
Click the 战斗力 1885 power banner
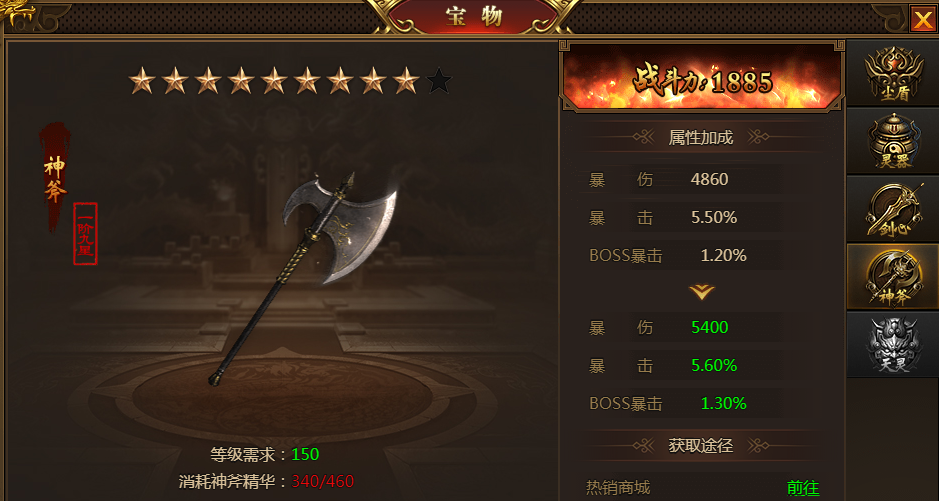(x=701, y=77)
